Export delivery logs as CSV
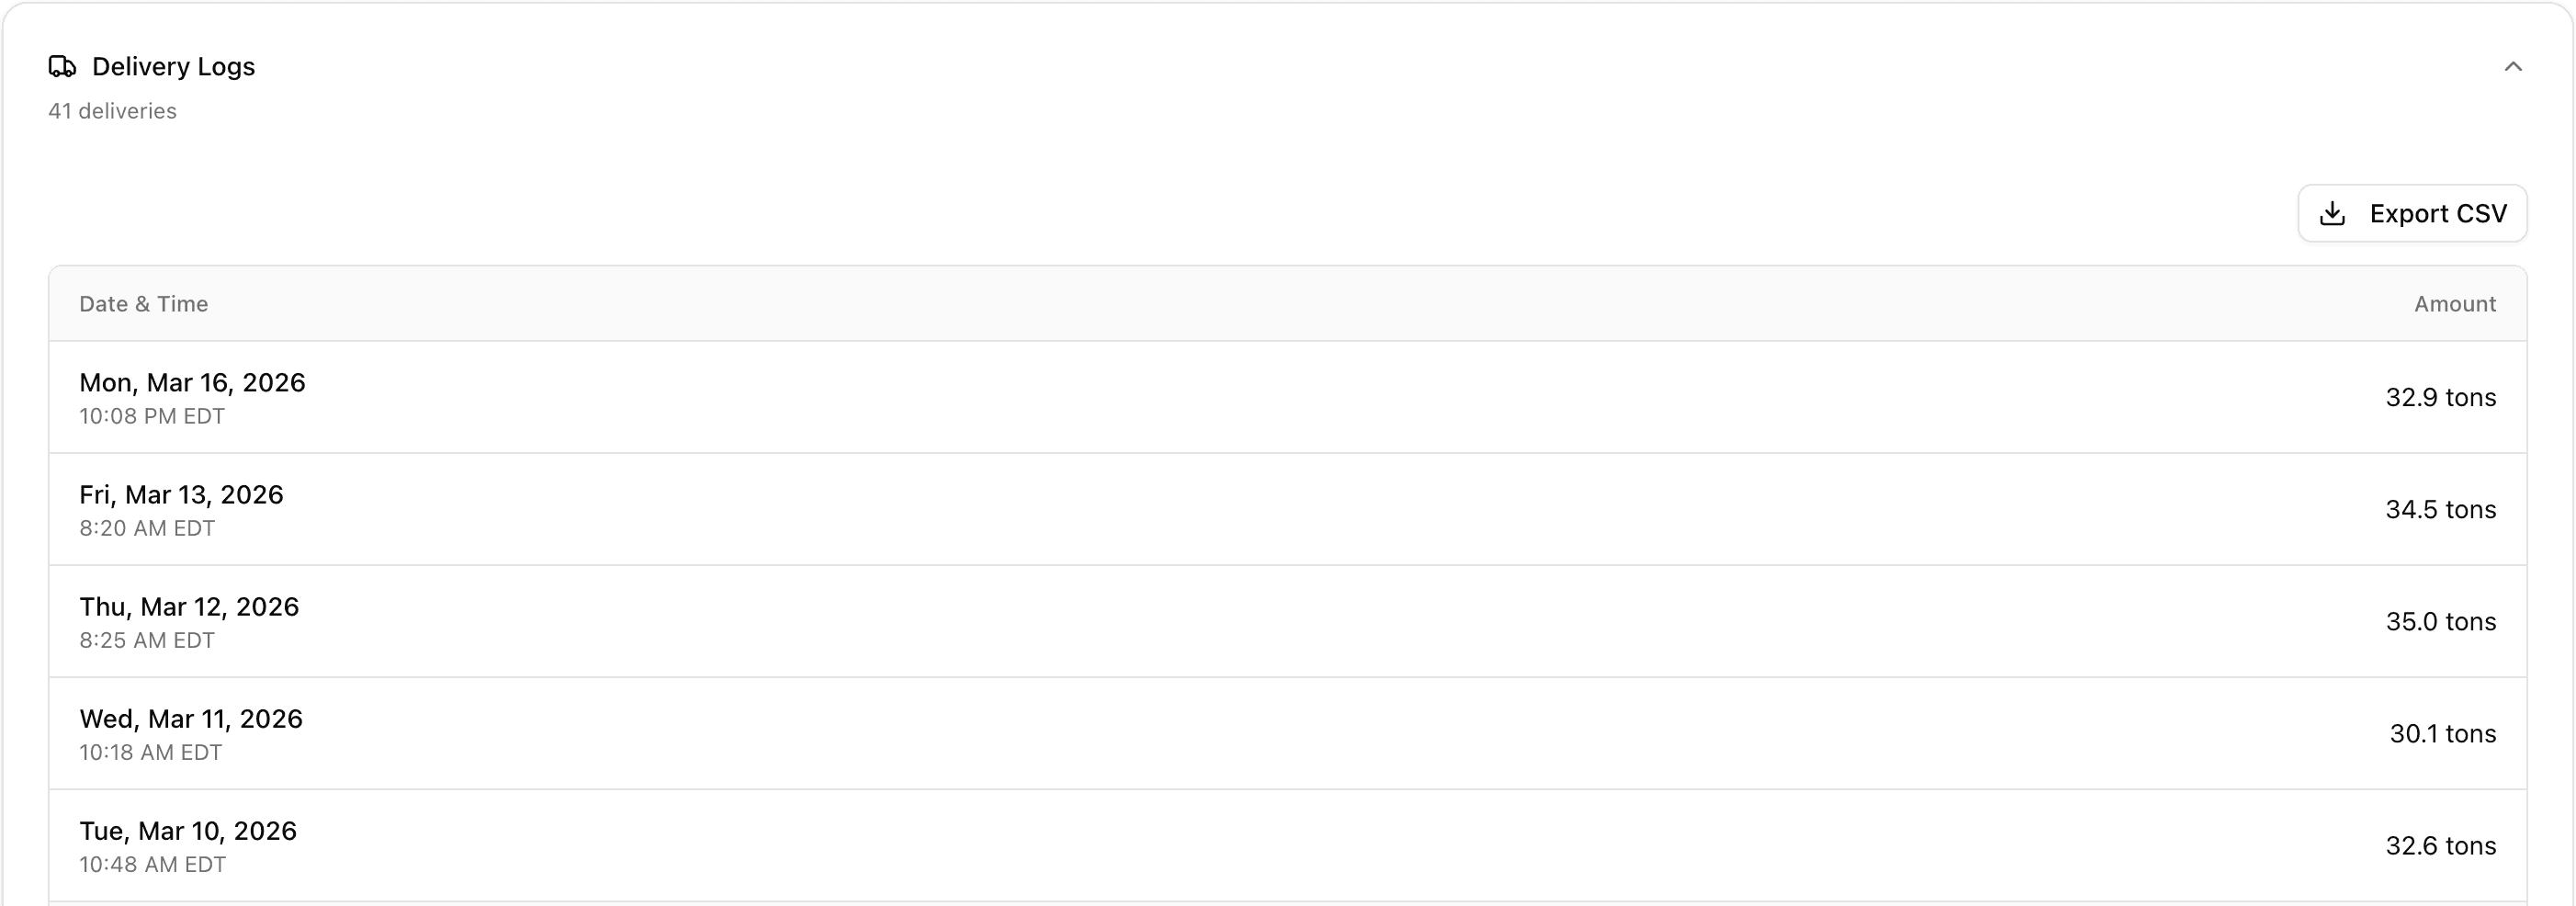2576x906 pixels. (x=2412, y=214)
